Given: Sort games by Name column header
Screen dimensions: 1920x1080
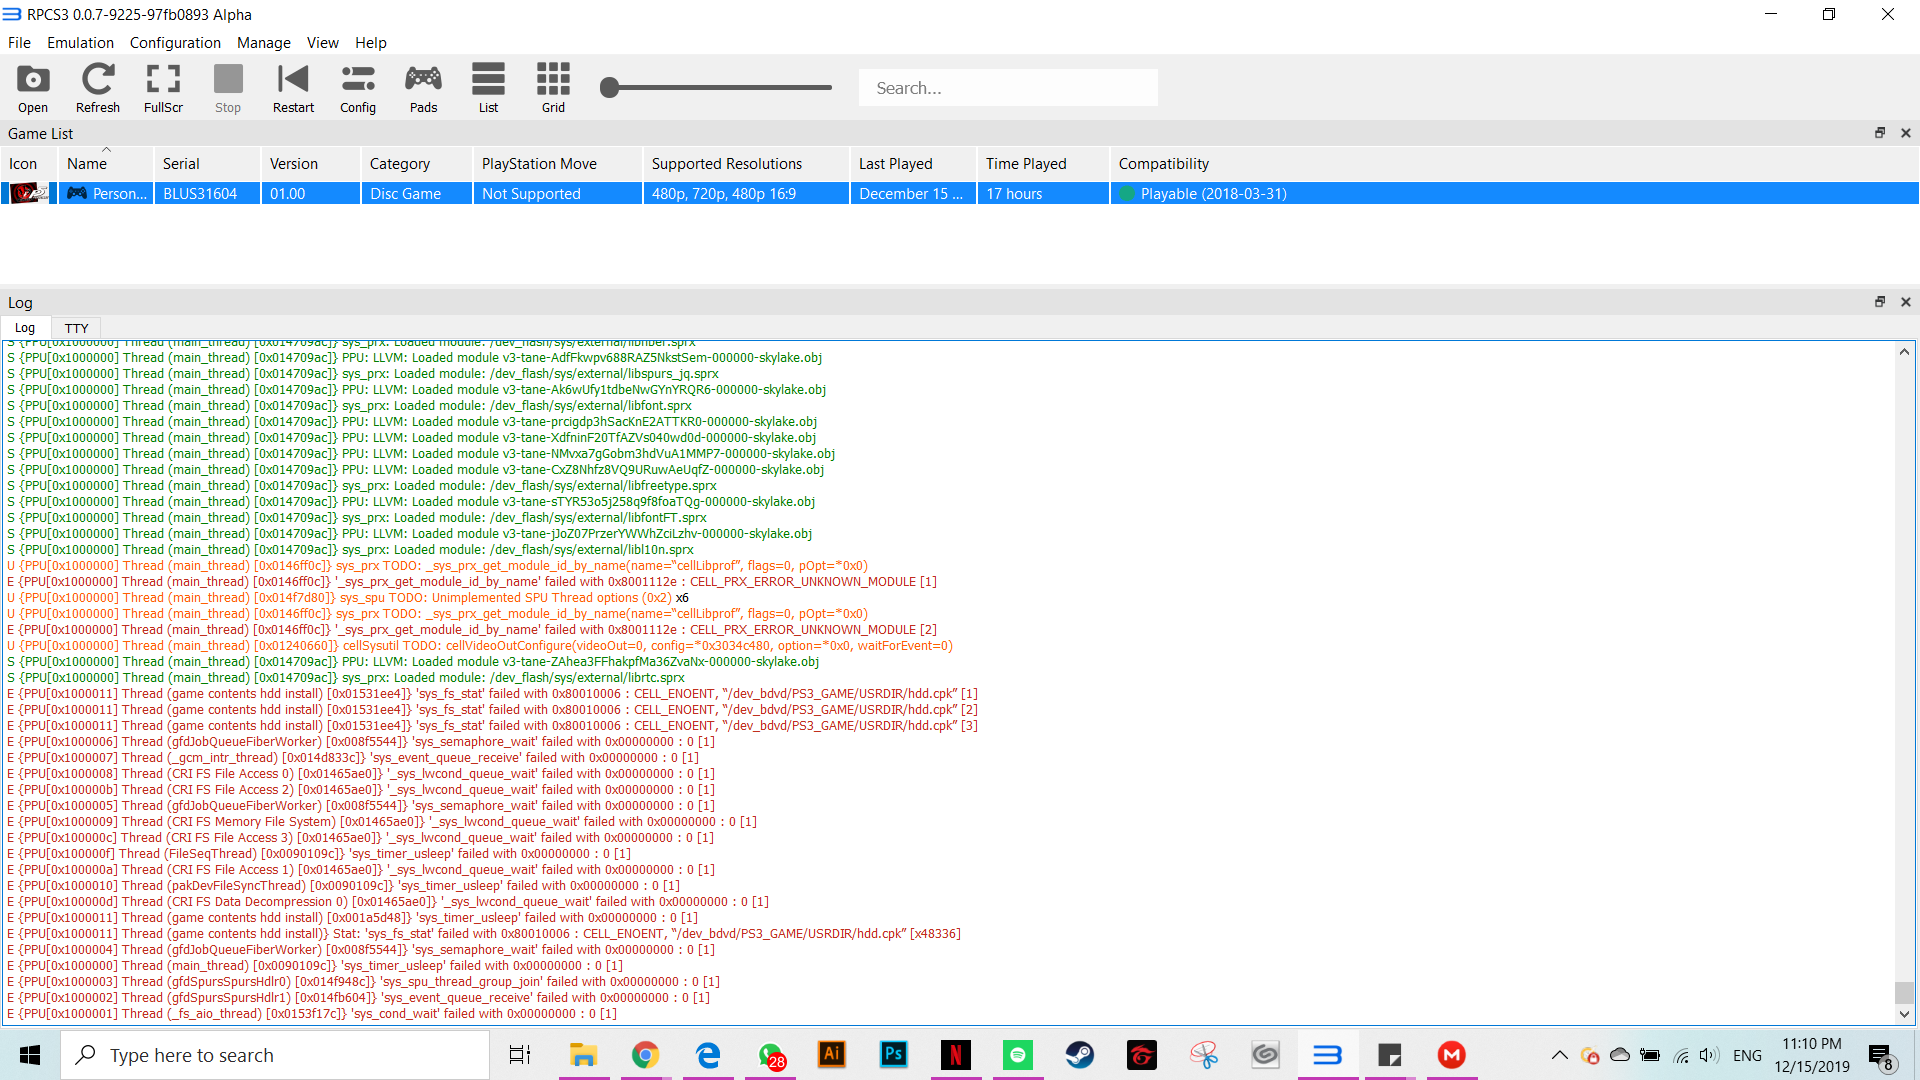Looking at the screenshot, I should 87,164.
